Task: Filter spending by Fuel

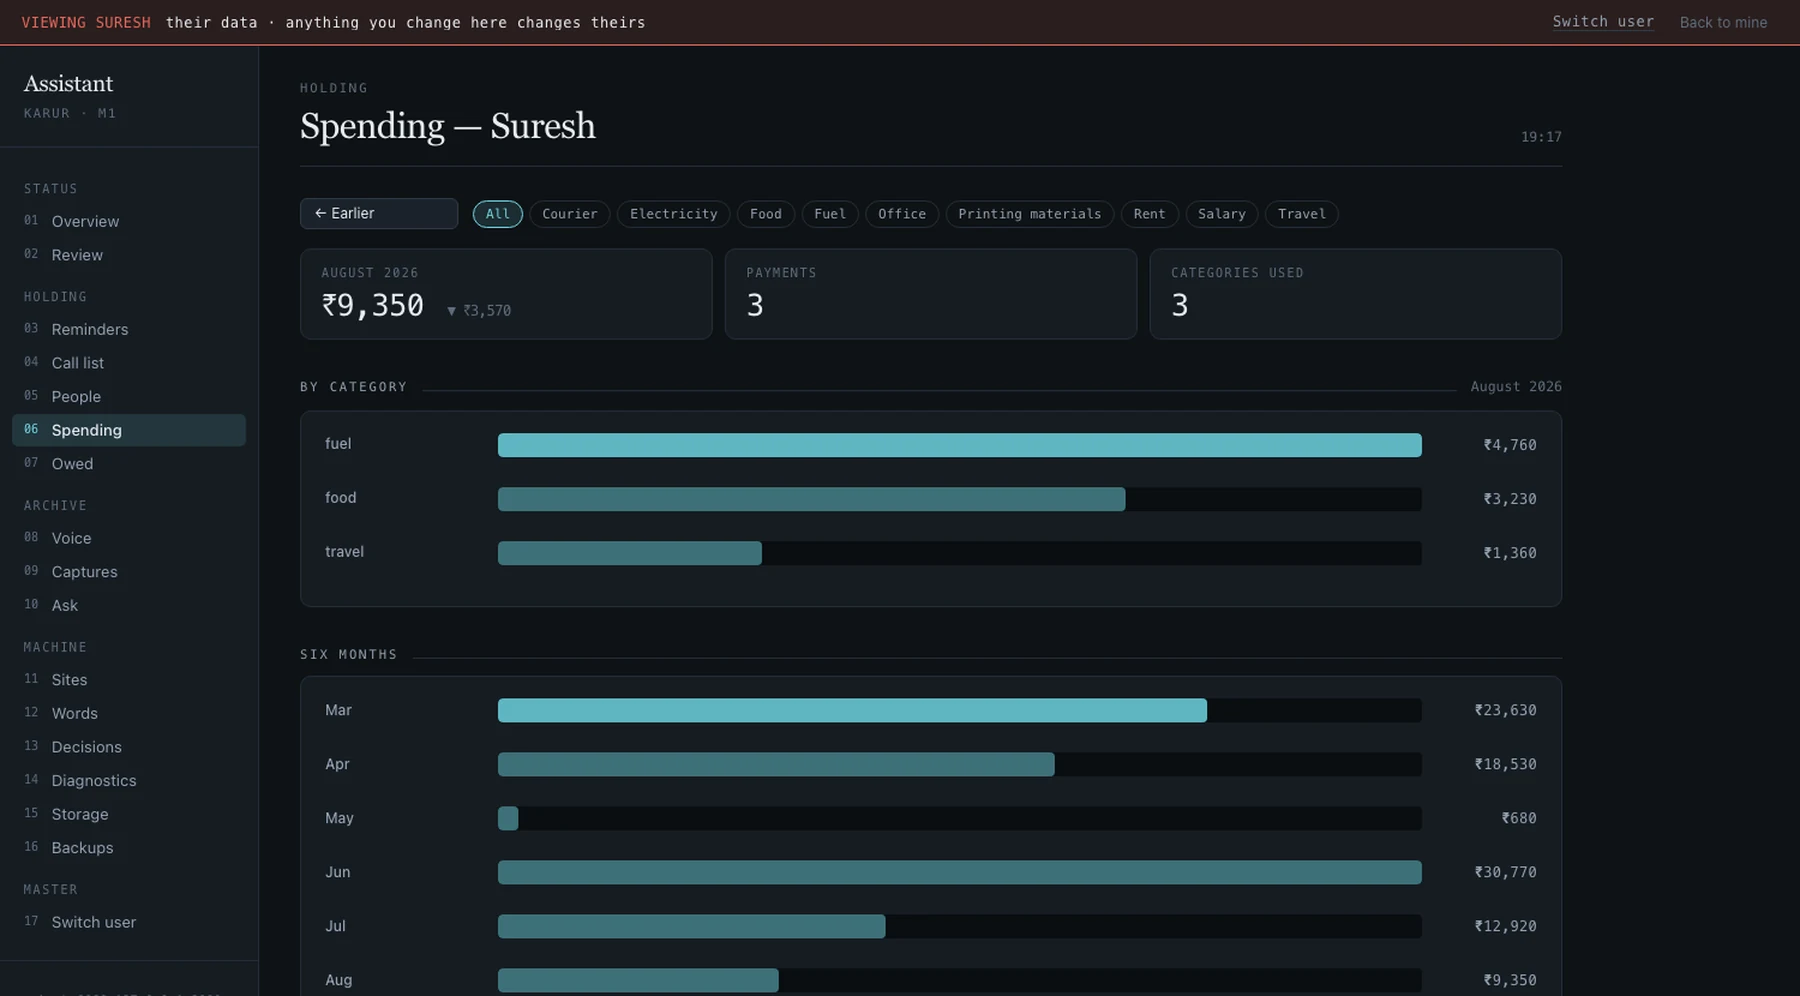Action: (830, 214)
